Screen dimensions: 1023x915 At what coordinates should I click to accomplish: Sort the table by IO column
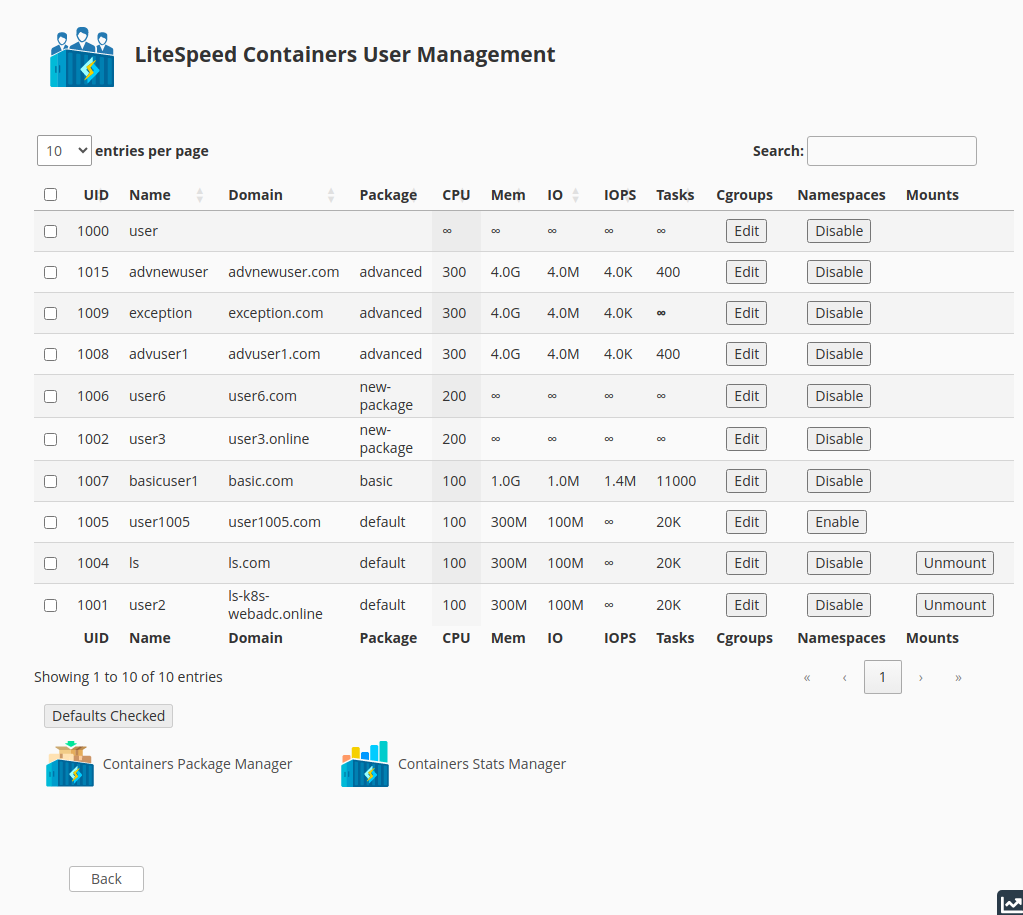pos(573,194)
